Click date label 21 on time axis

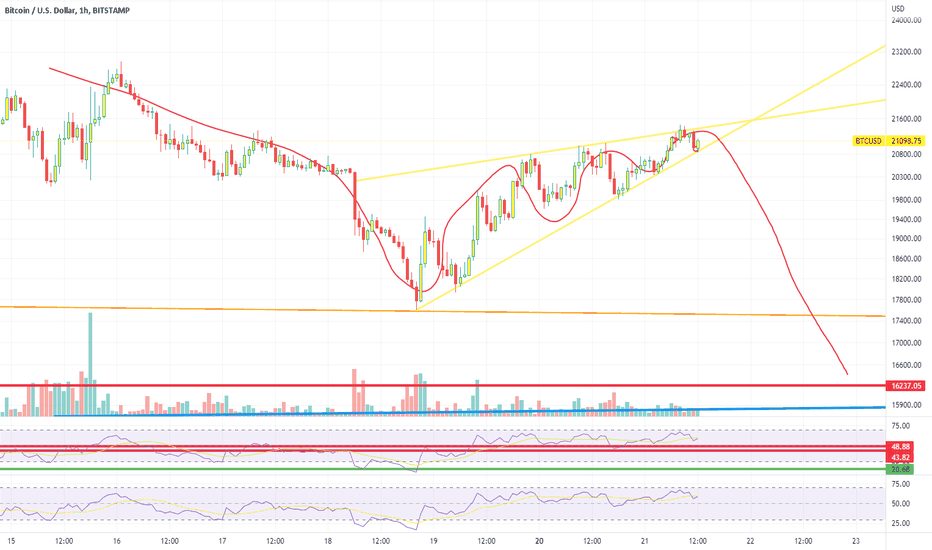click(645, 541)
